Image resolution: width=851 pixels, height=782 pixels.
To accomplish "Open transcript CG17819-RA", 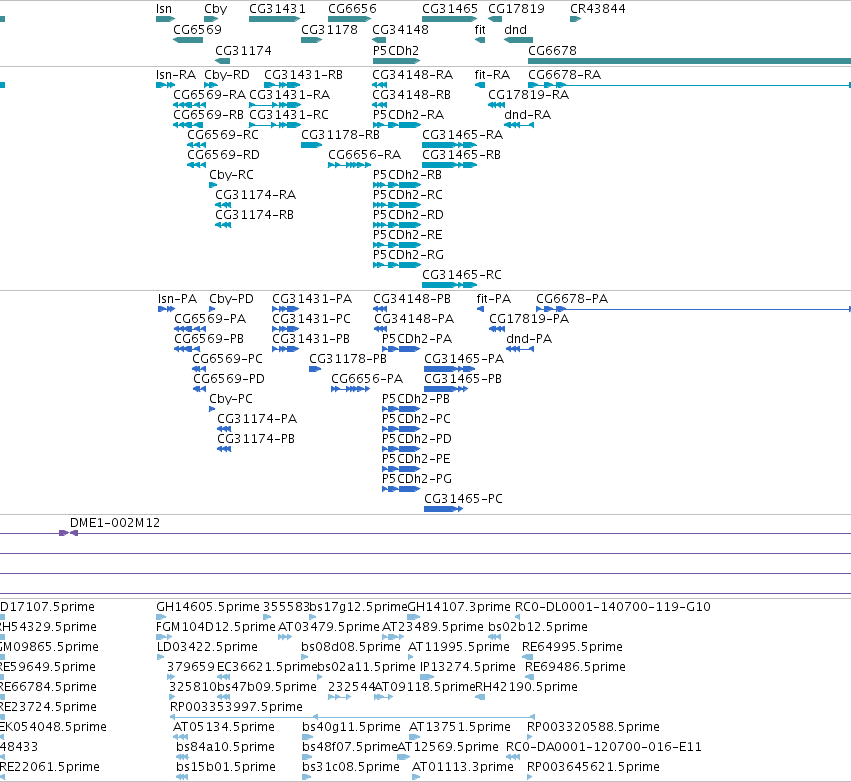I will (528, 94).
